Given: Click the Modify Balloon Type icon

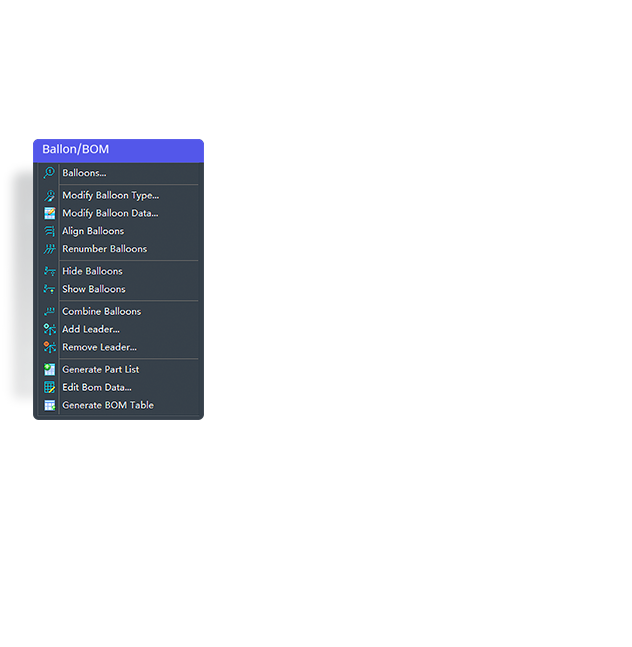Looking at the screenshot, I should 49,195.
